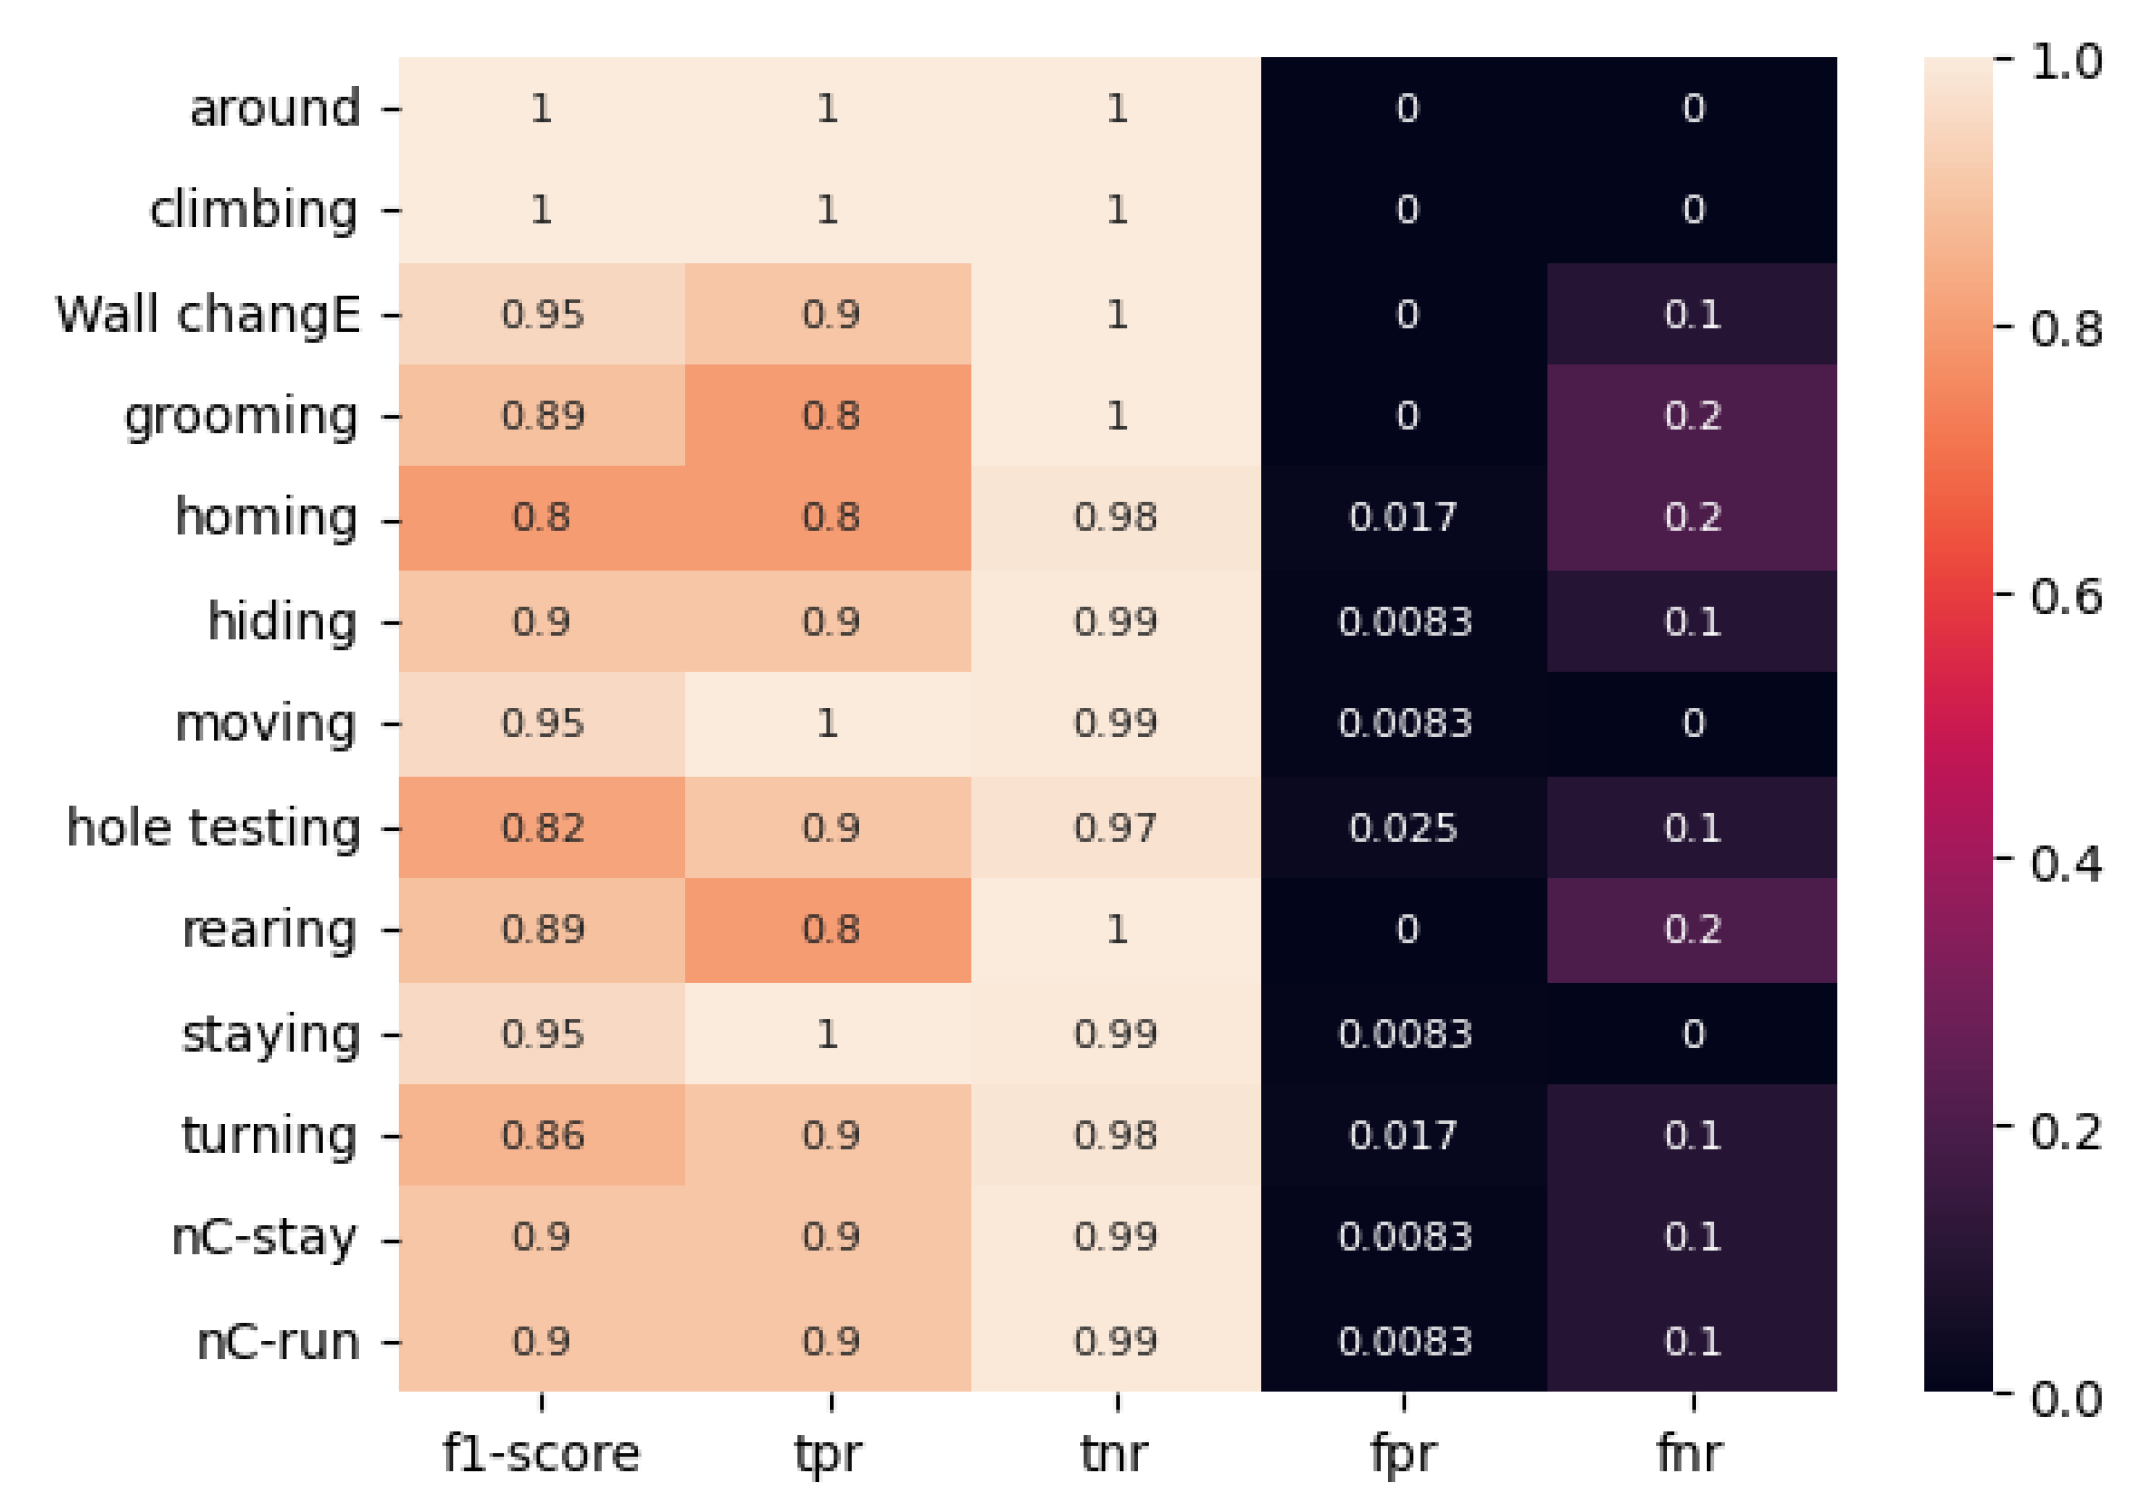Click the hole testing fpr cell 0.025
Screen dimensions: 2152x1506
click(x=1403, y=827)
